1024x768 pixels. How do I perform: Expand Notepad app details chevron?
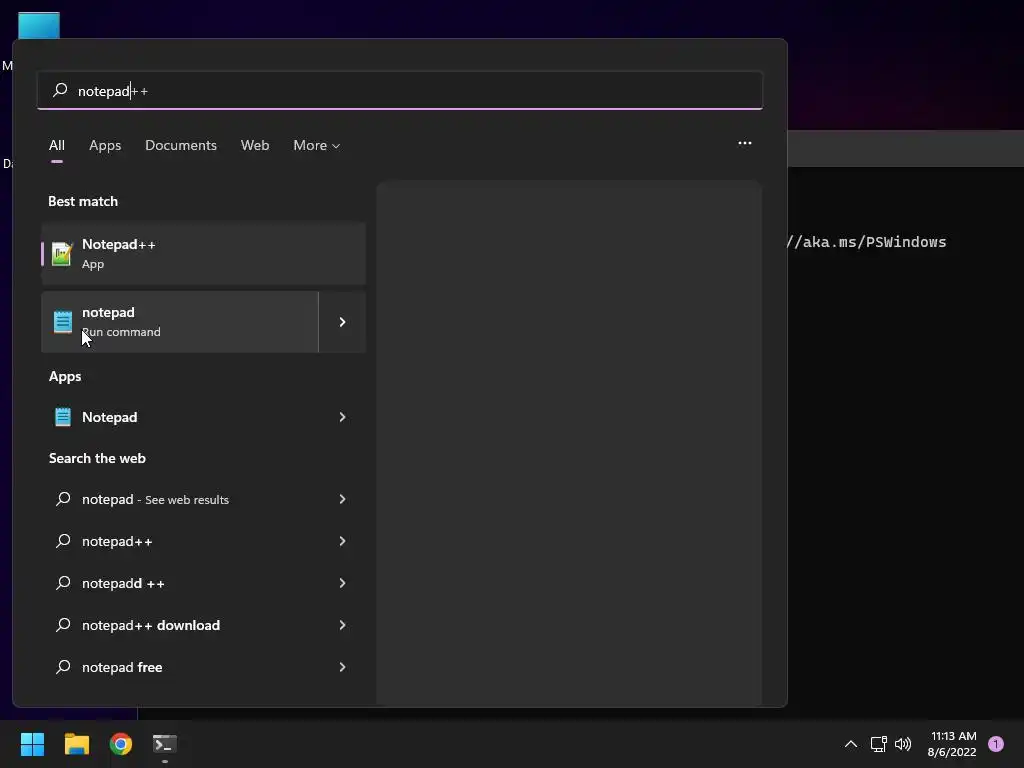(342, 417)
